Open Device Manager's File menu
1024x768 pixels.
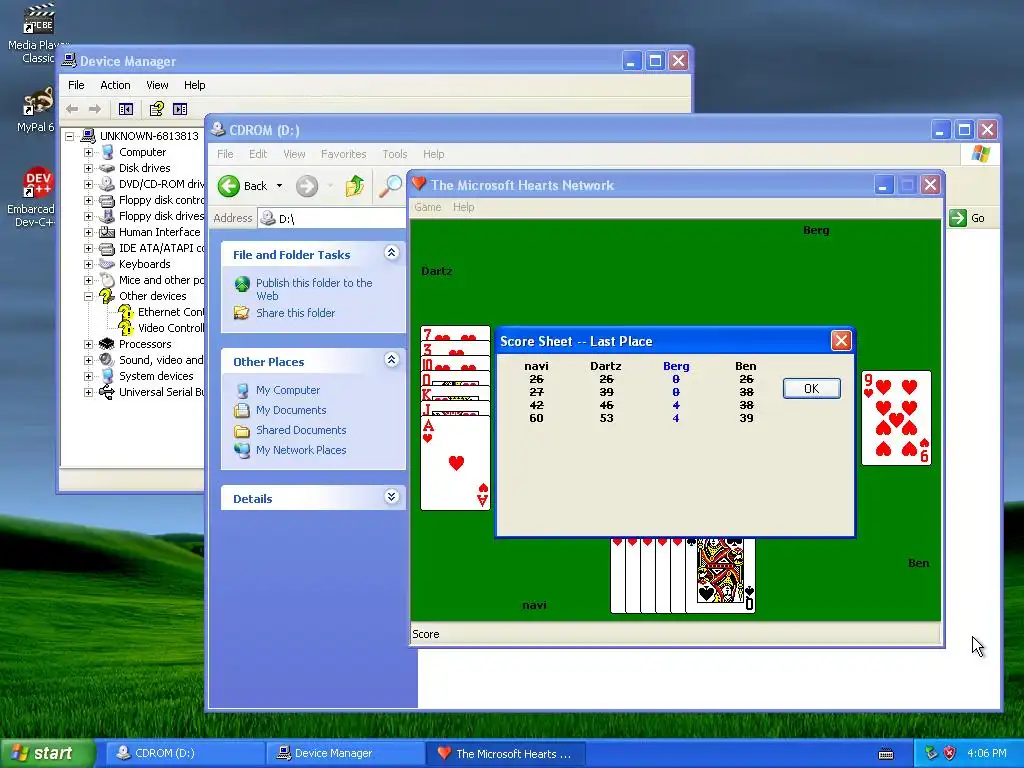76,85
